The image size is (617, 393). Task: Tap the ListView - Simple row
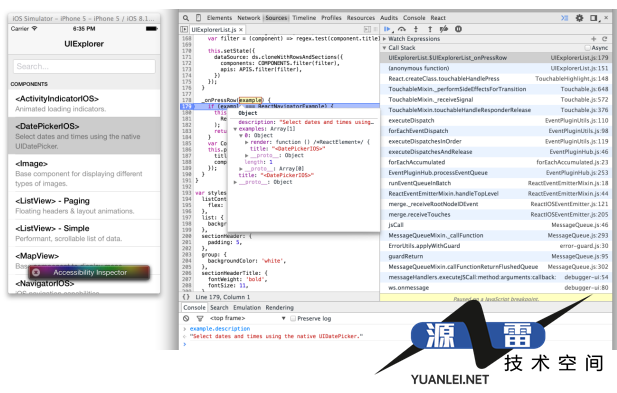click(84, 233)
